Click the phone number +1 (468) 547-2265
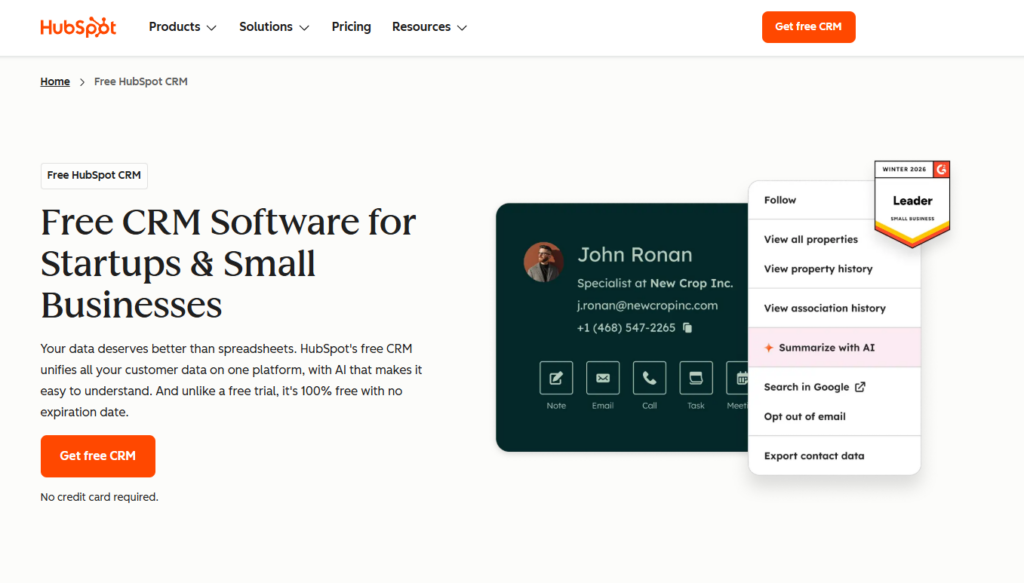 pyautogui.click(x=626, y=328)
